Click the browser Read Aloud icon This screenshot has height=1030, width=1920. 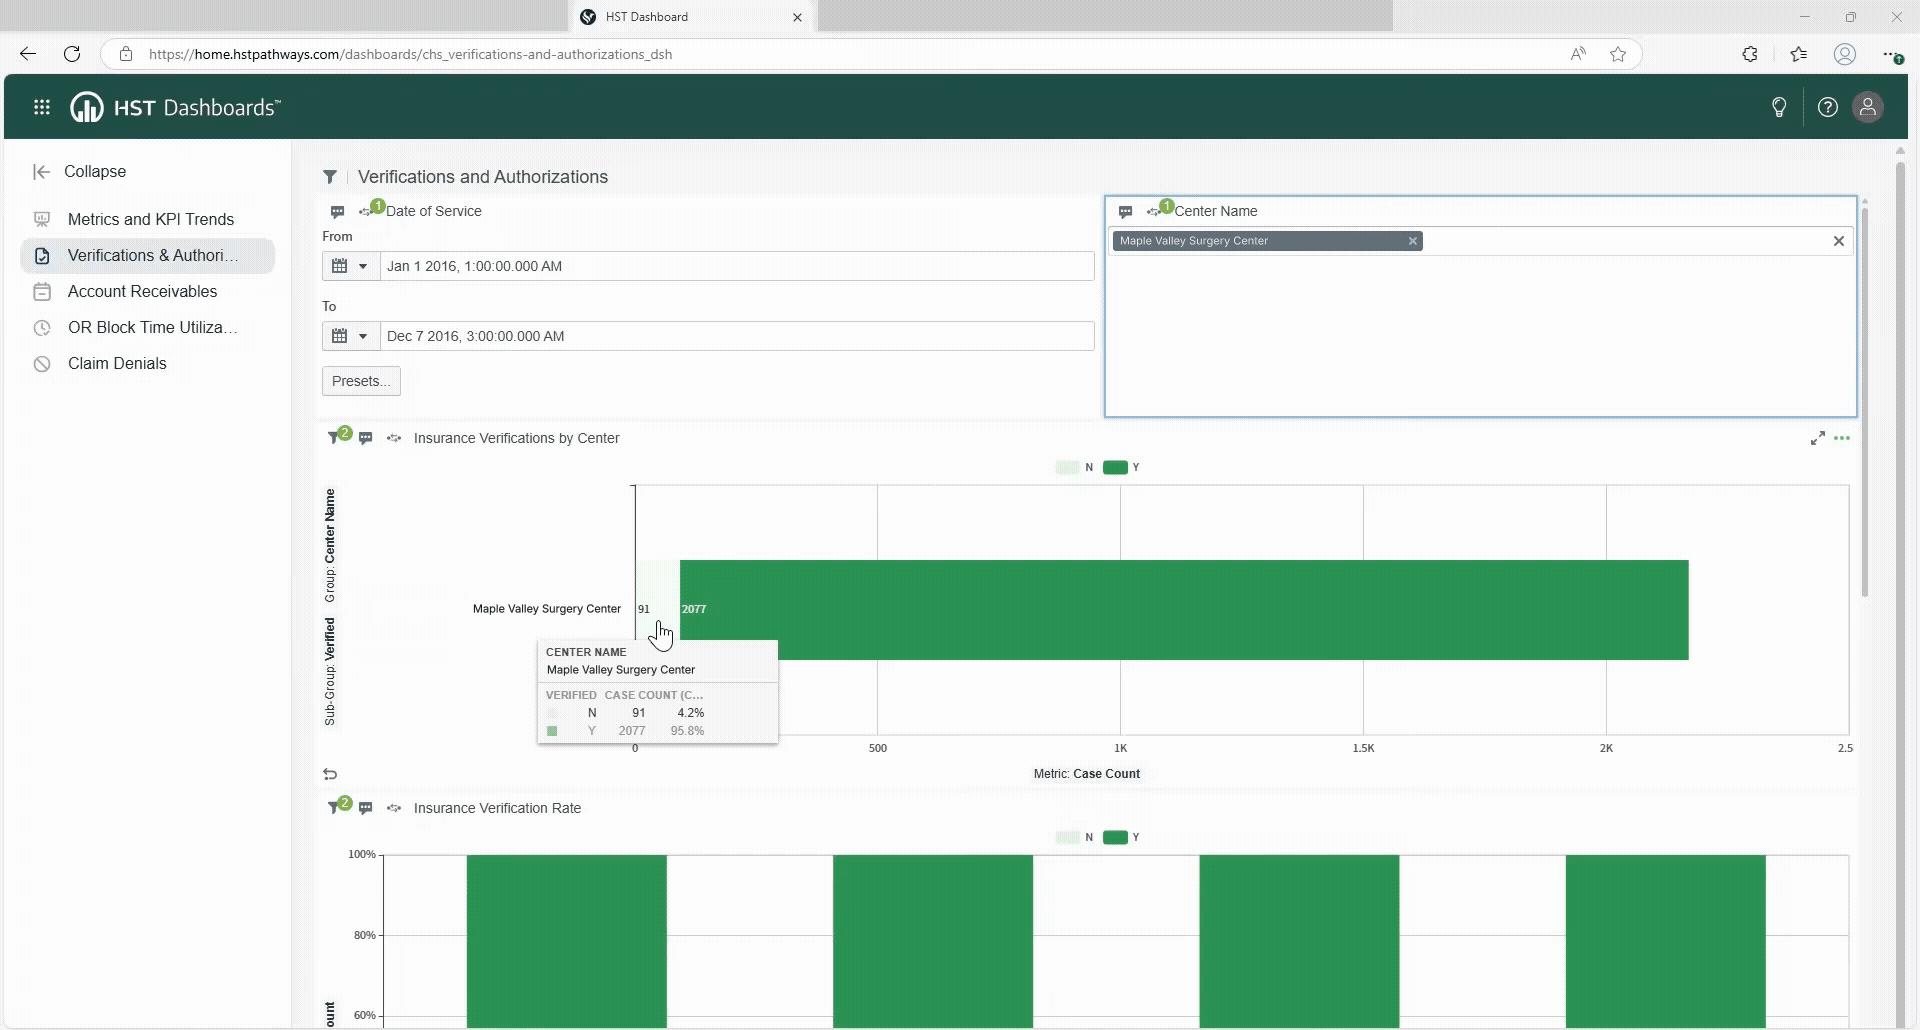[1578, 54]
